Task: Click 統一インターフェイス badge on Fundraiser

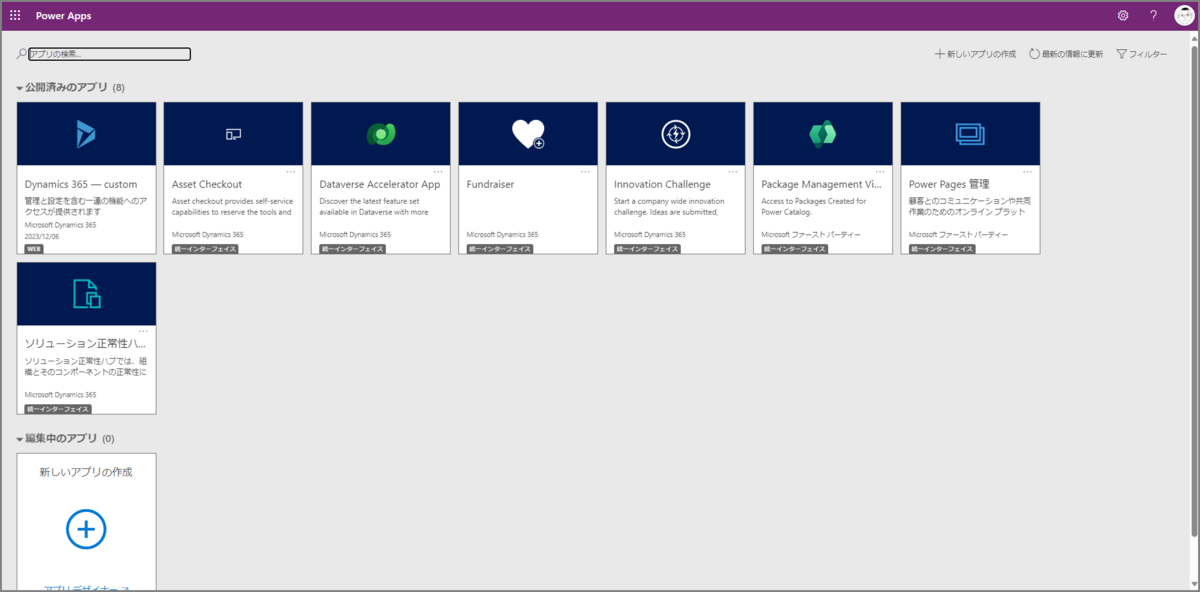Action: tap(500, 248)
